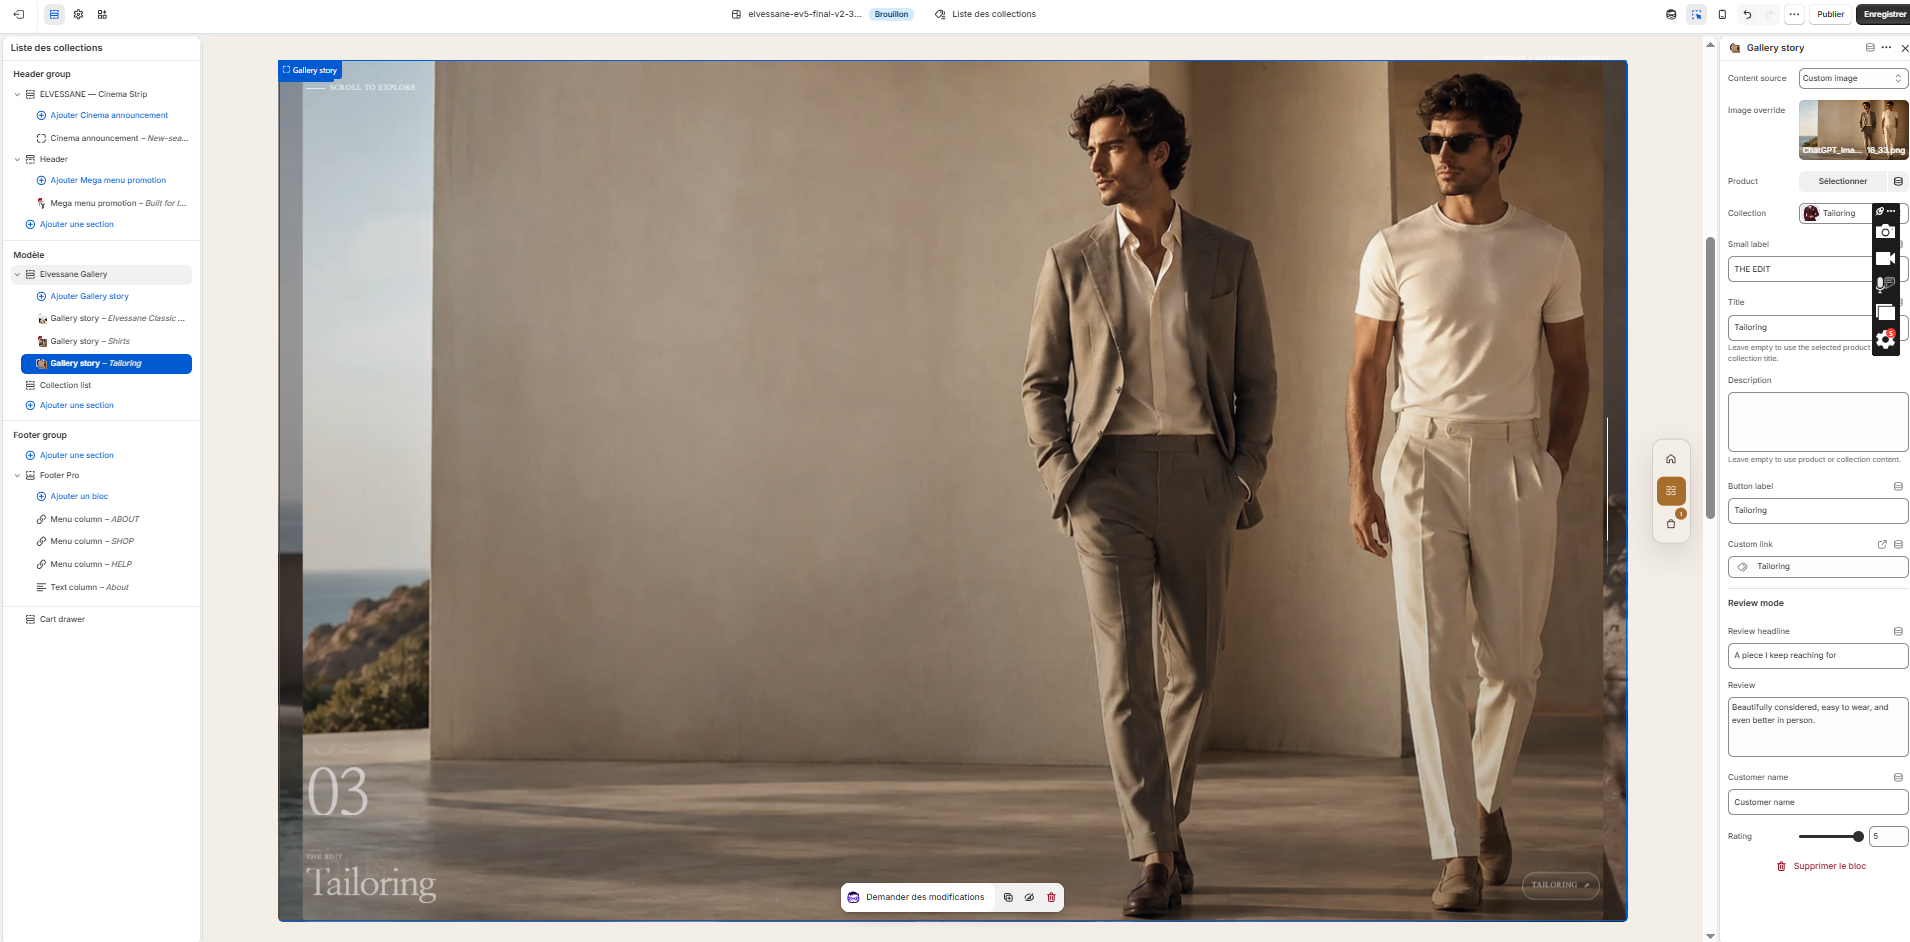The width and height of the screenshot is (1910, 942).
Task: Open the Content source dropdown
Action: click(x=1853, y=78)
